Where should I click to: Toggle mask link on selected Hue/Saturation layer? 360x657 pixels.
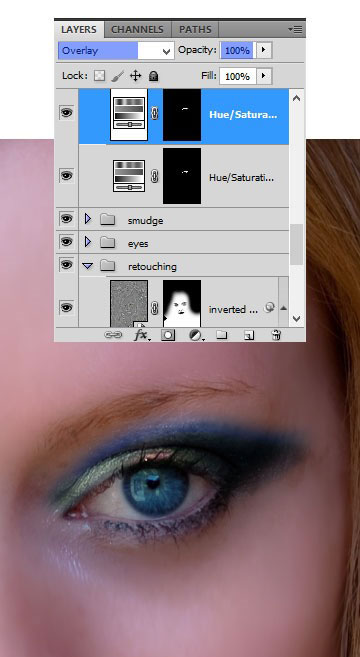155,114
